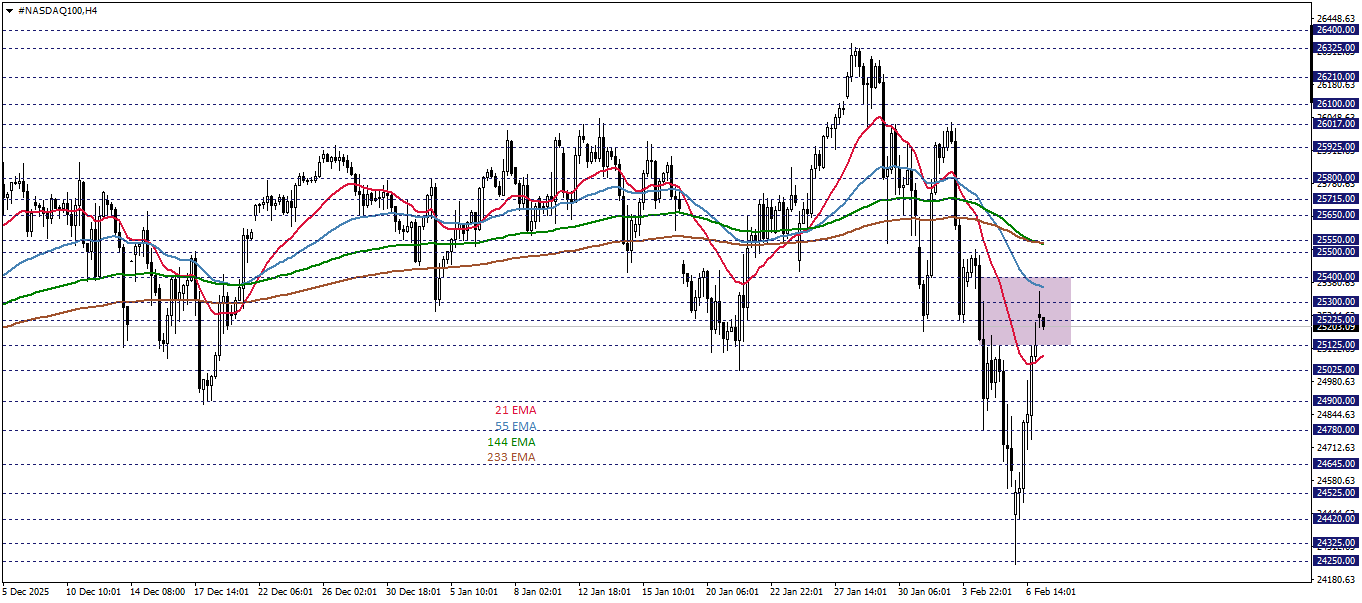Select the 26400.00 price level tag

[x=1334, y=31]
